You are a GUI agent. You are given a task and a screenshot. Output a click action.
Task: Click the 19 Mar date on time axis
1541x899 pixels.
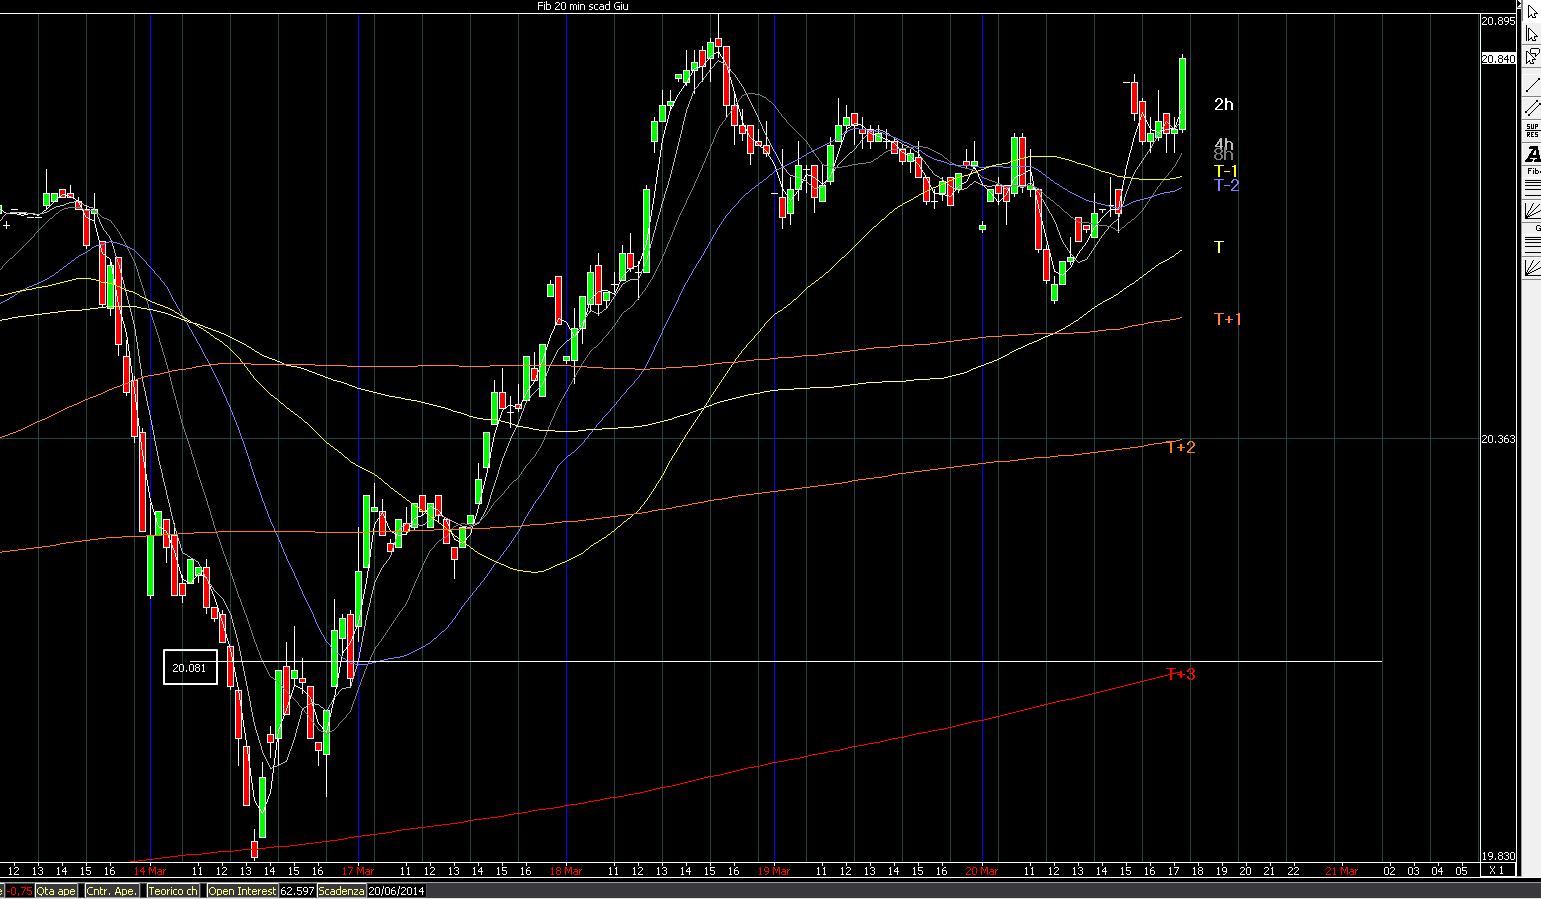[x=774, y=871]
